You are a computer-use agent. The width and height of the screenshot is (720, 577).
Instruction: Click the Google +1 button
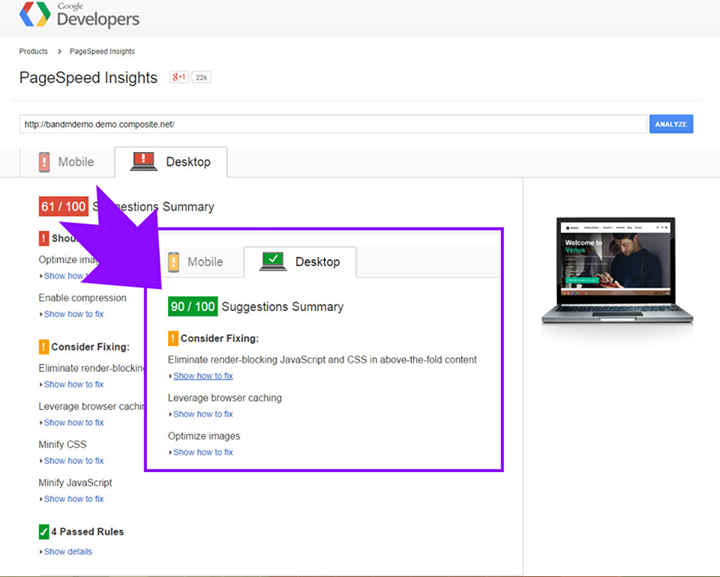click(x=179, y=77)
